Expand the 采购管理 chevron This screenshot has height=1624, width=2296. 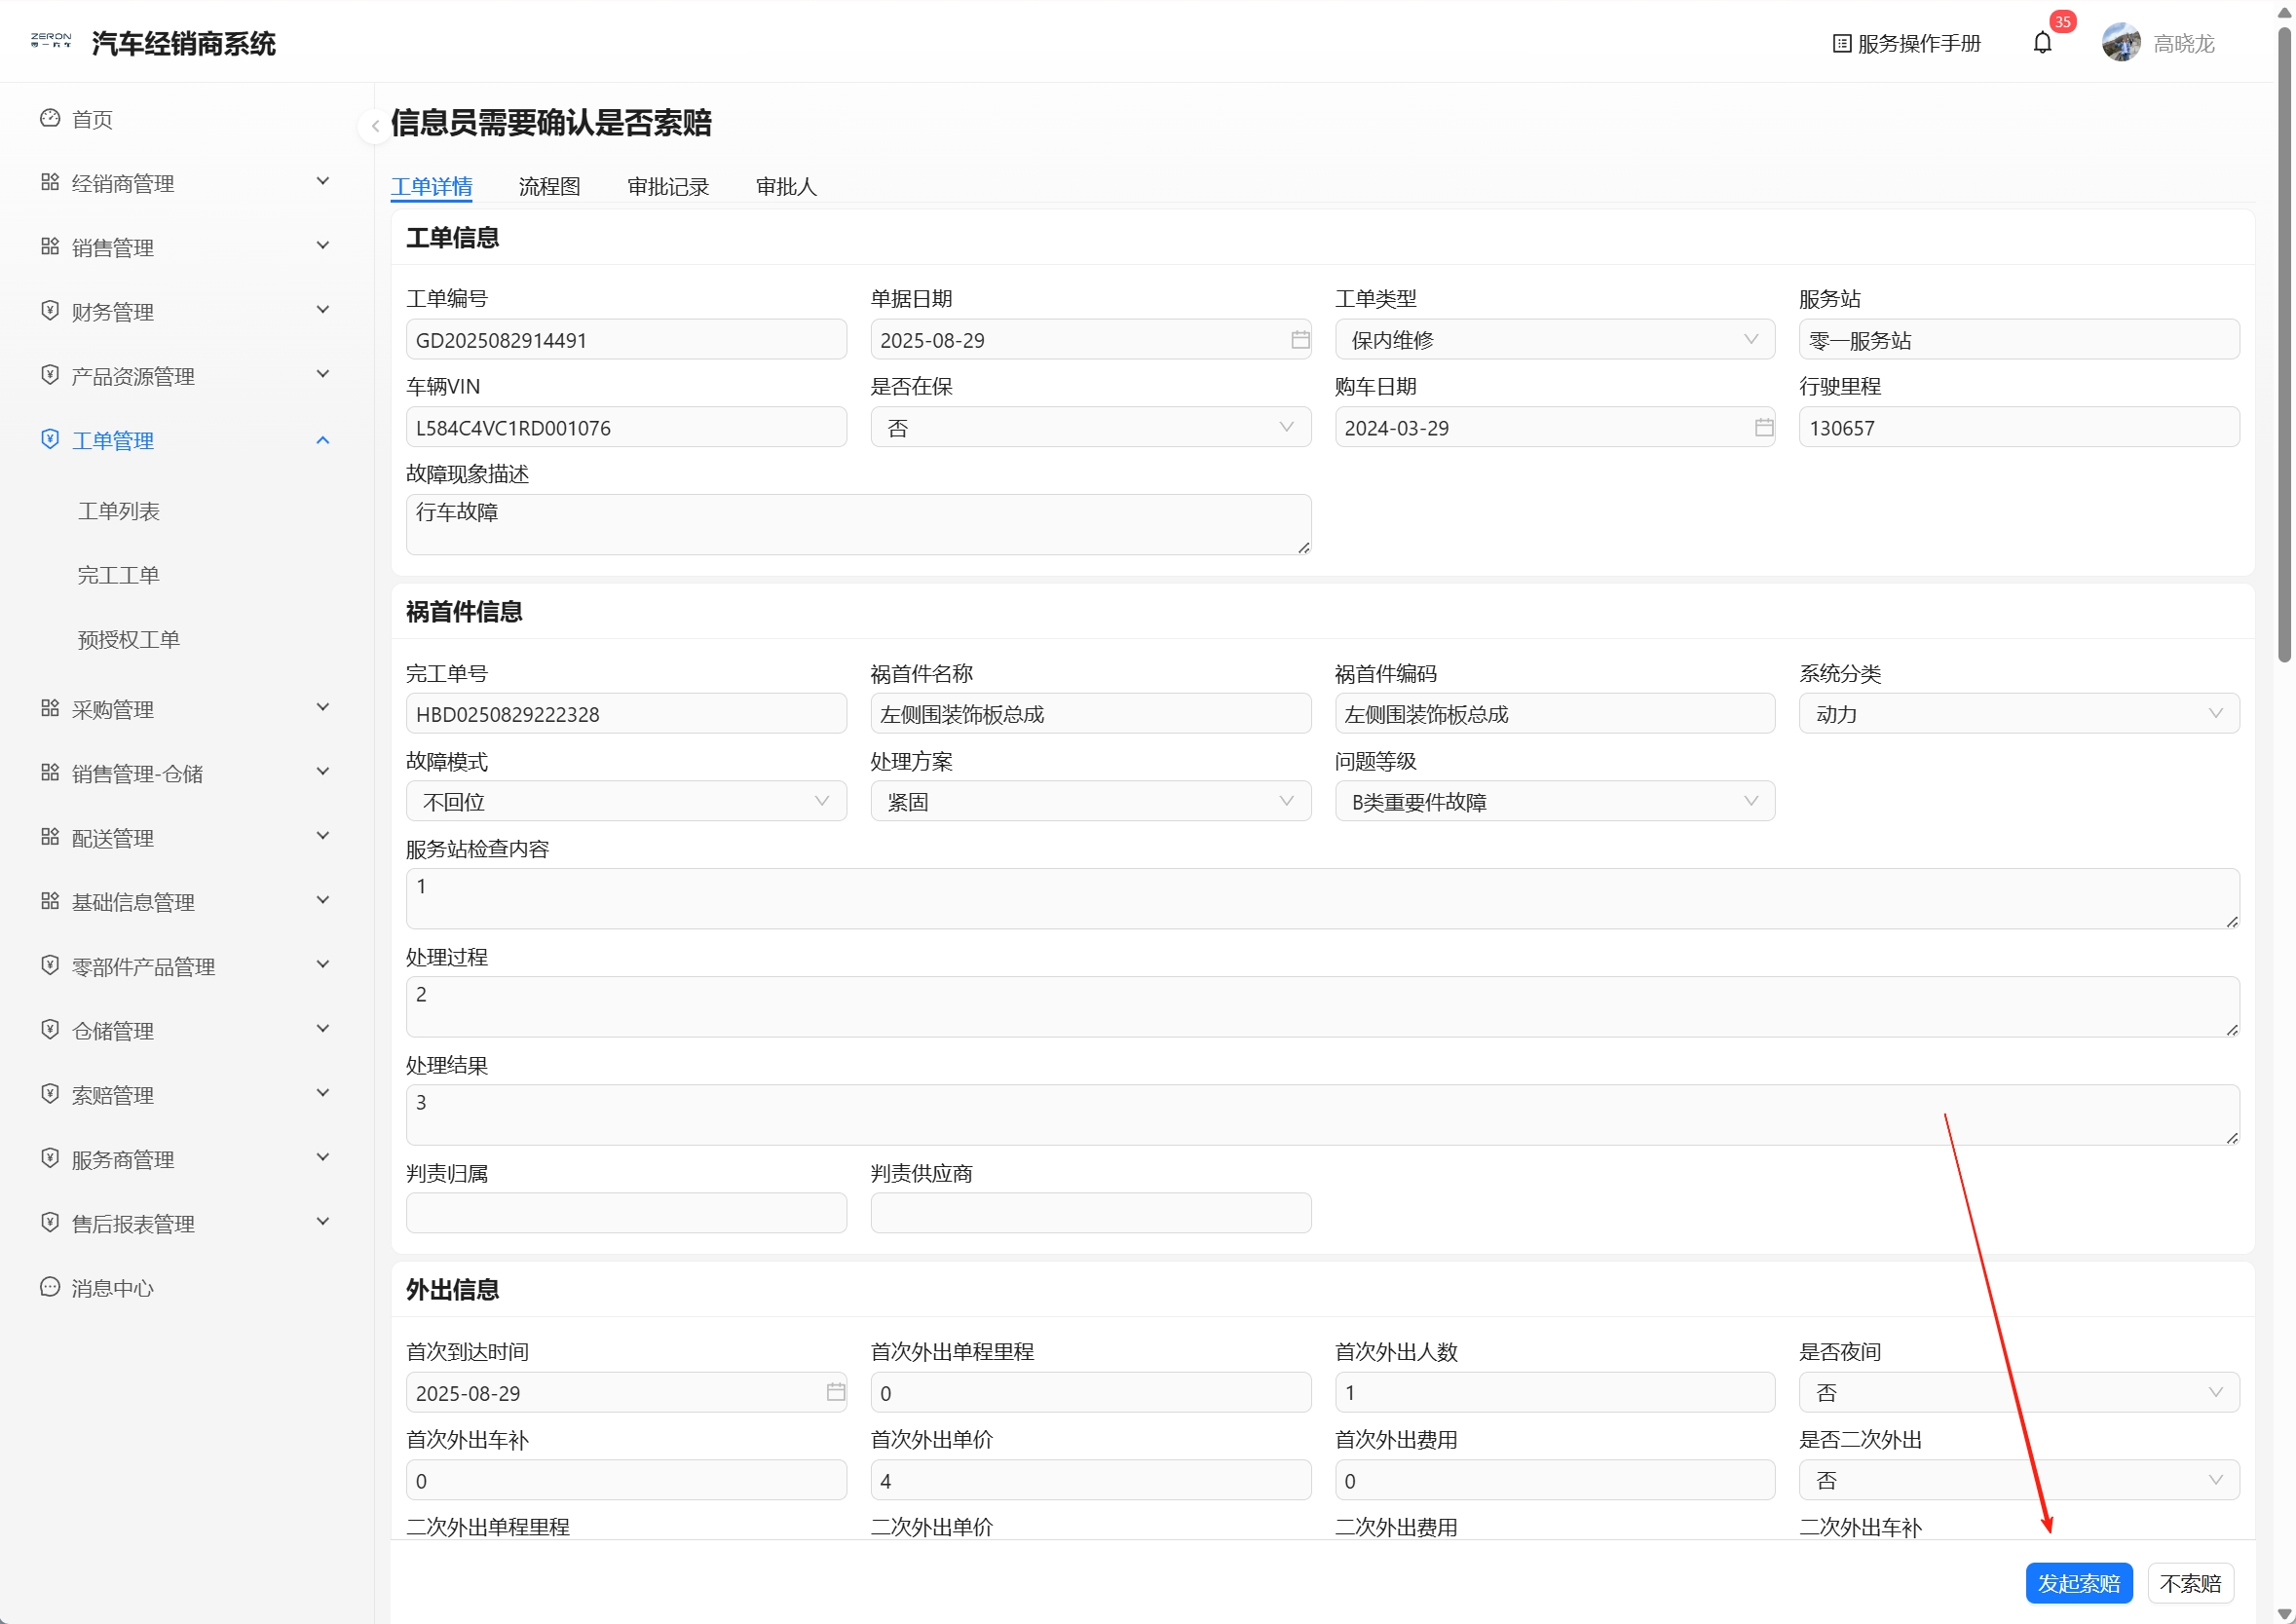[322, 707]
